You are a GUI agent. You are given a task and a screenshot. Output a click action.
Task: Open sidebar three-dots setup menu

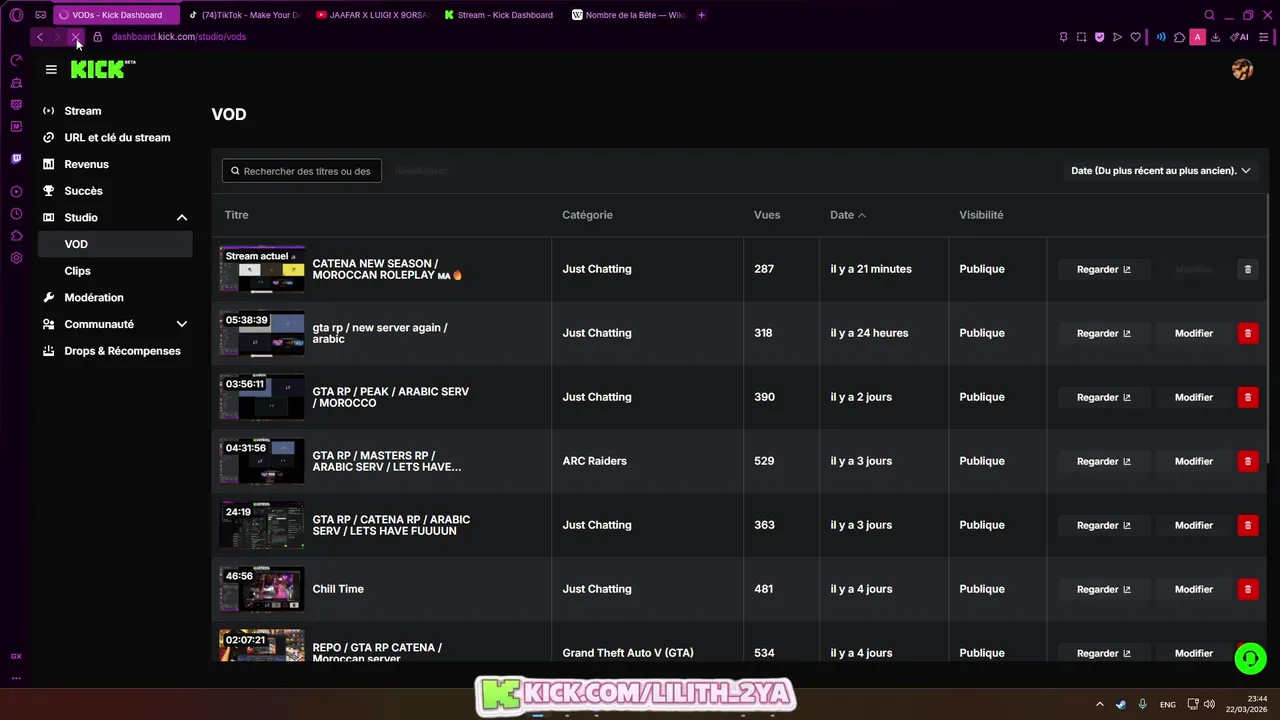(x=16, y=678)
